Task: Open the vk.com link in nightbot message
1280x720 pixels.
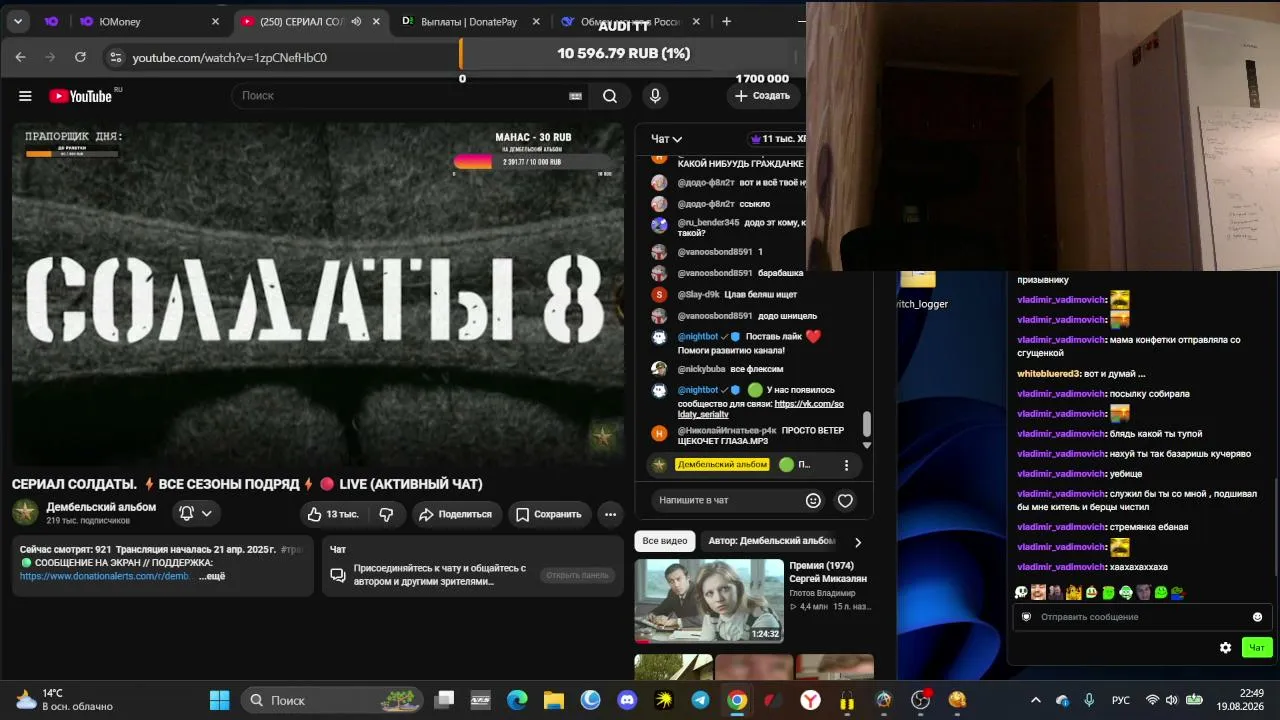Action: pyautogui.click(x=760, y=409)
